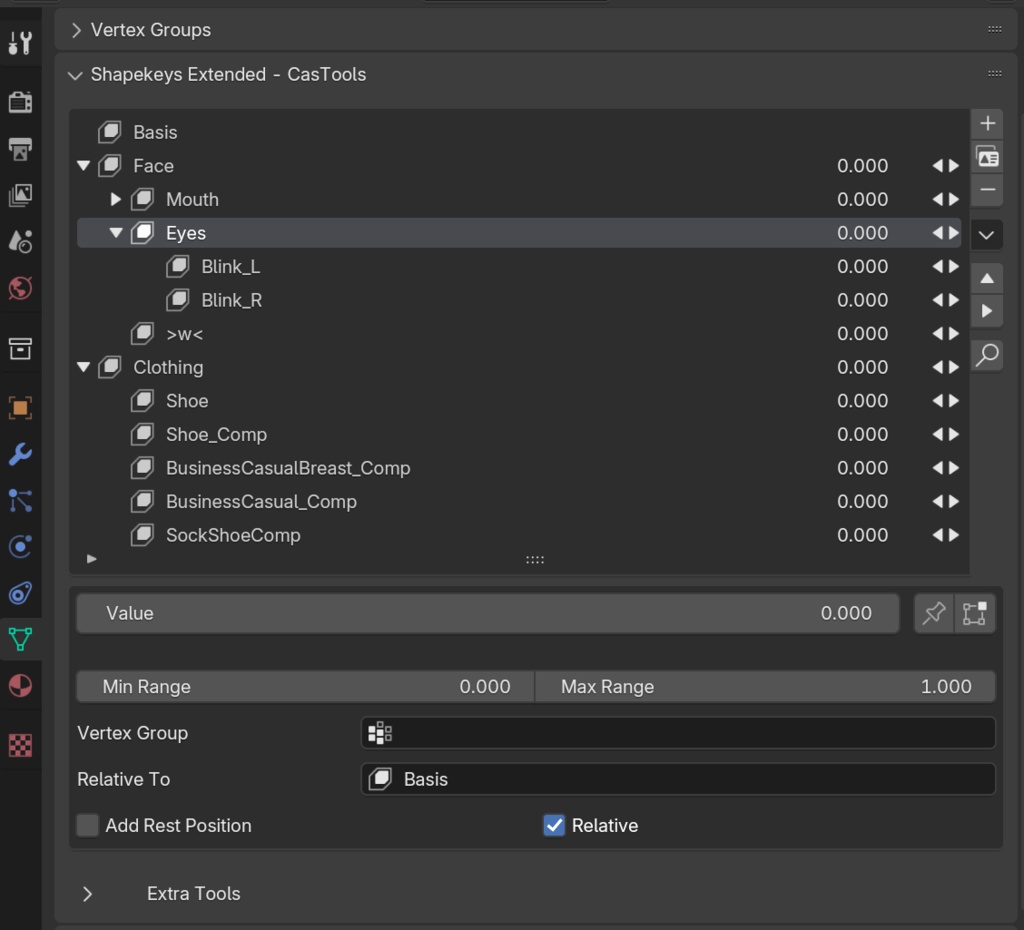Enable the Add Rest Position checkbox
Viewport: 1024px width, 930px height.
tap(87, 825)
